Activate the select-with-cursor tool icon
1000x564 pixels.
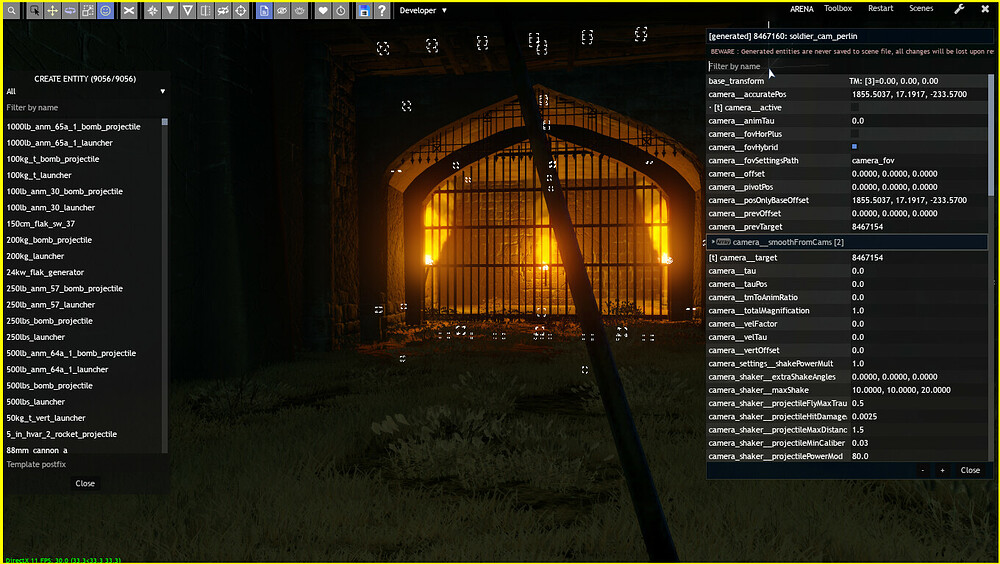pos(34,10)
